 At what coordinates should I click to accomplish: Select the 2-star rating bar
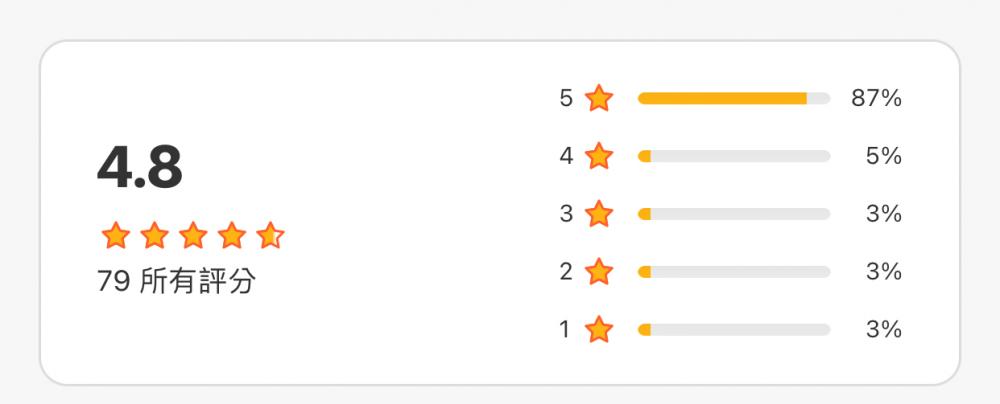point(734,272)
